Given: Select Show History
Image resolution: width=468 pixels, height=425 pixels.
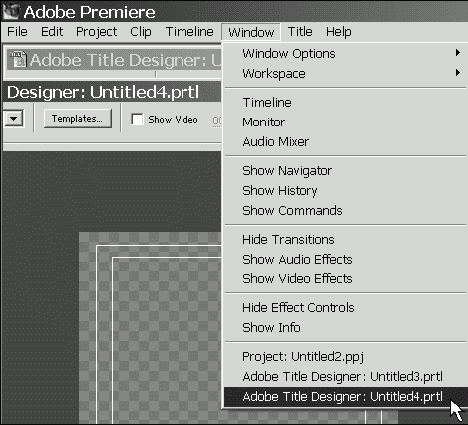Looking at the screenshot, I should tap(345, 191).
